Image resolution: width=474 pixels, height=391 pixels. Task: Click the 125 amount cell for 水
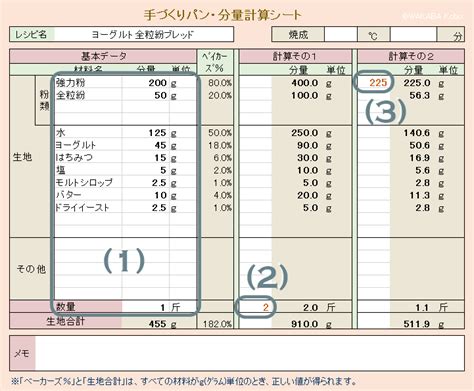point(146,133)
